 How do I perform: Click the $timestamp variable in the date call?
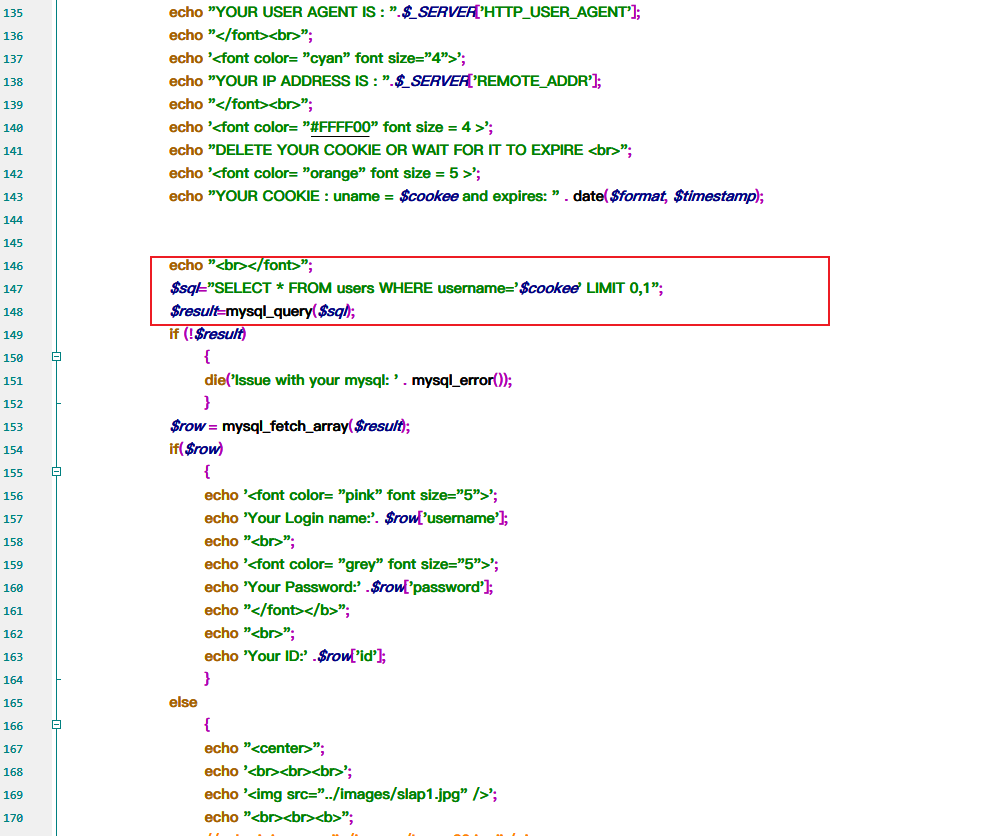tap(714, 197)
